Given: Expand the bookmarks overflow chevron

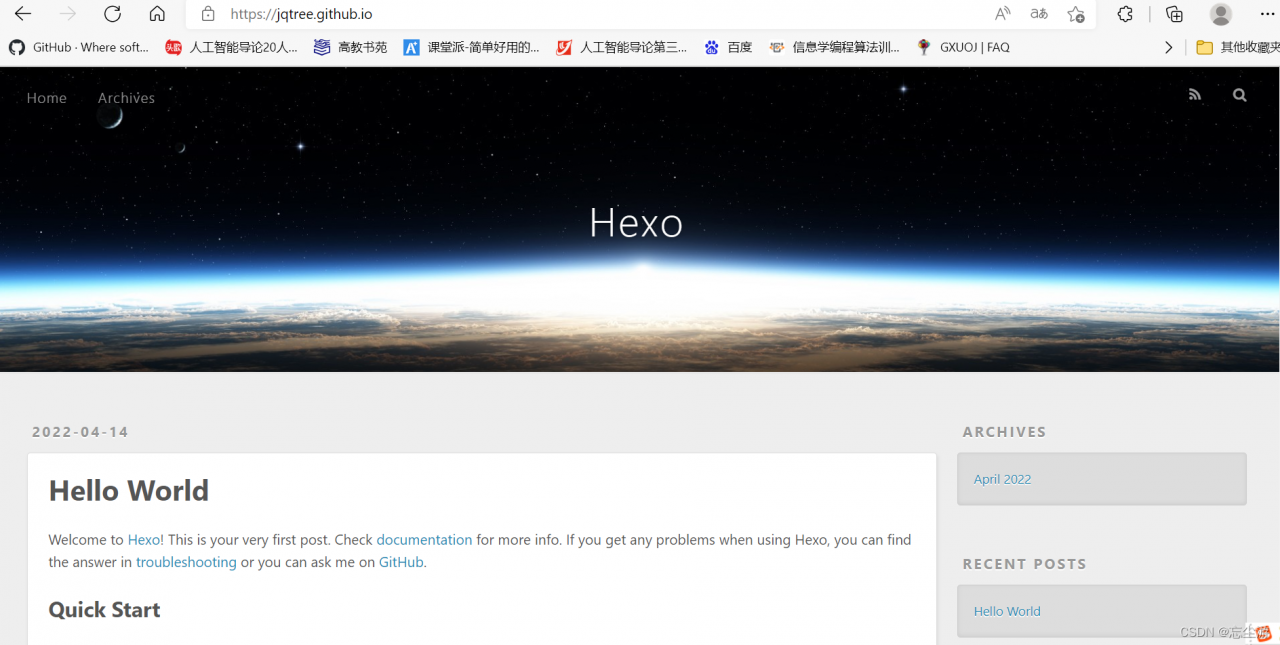Looking at the screenshot, I should 1168,47.
